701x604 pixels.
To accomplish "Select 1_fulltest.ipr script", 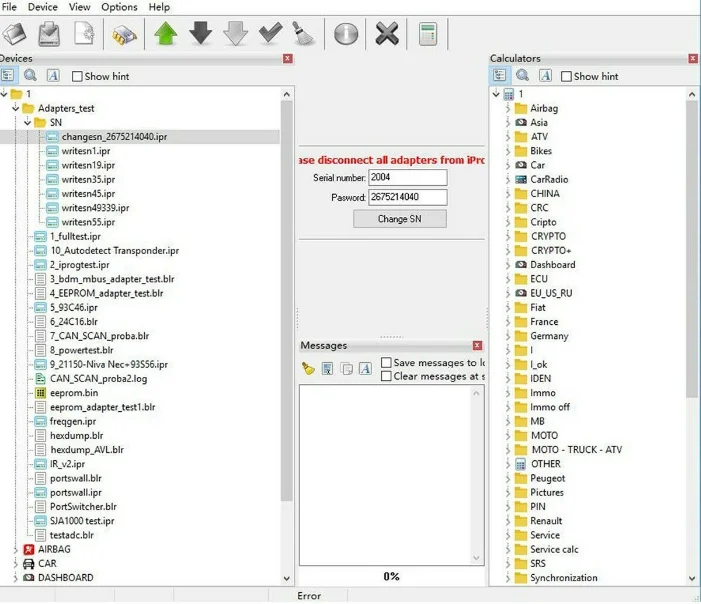I will click(x=75, y=236).
